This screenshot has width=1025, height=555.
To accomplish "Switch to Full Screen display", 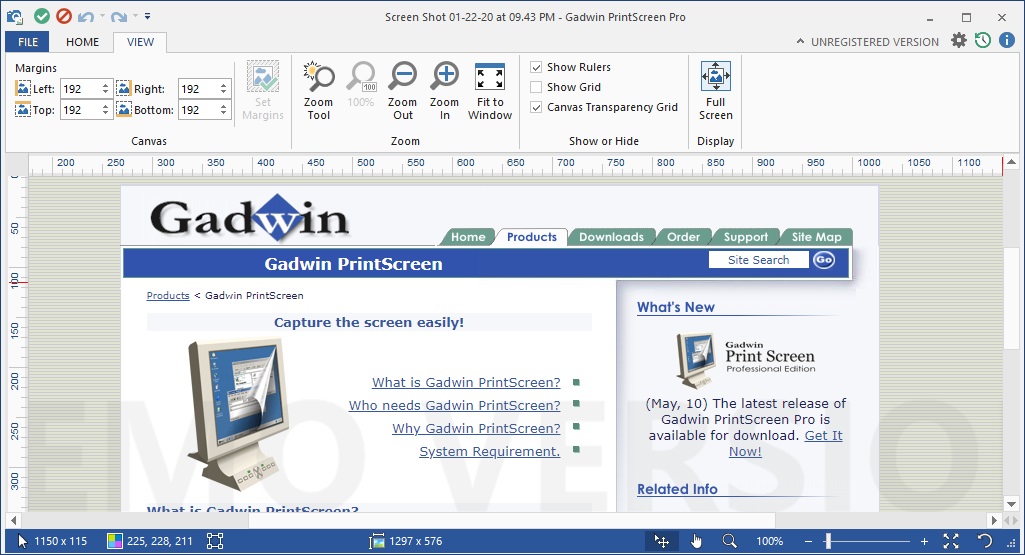I will [x=716, y=91].
